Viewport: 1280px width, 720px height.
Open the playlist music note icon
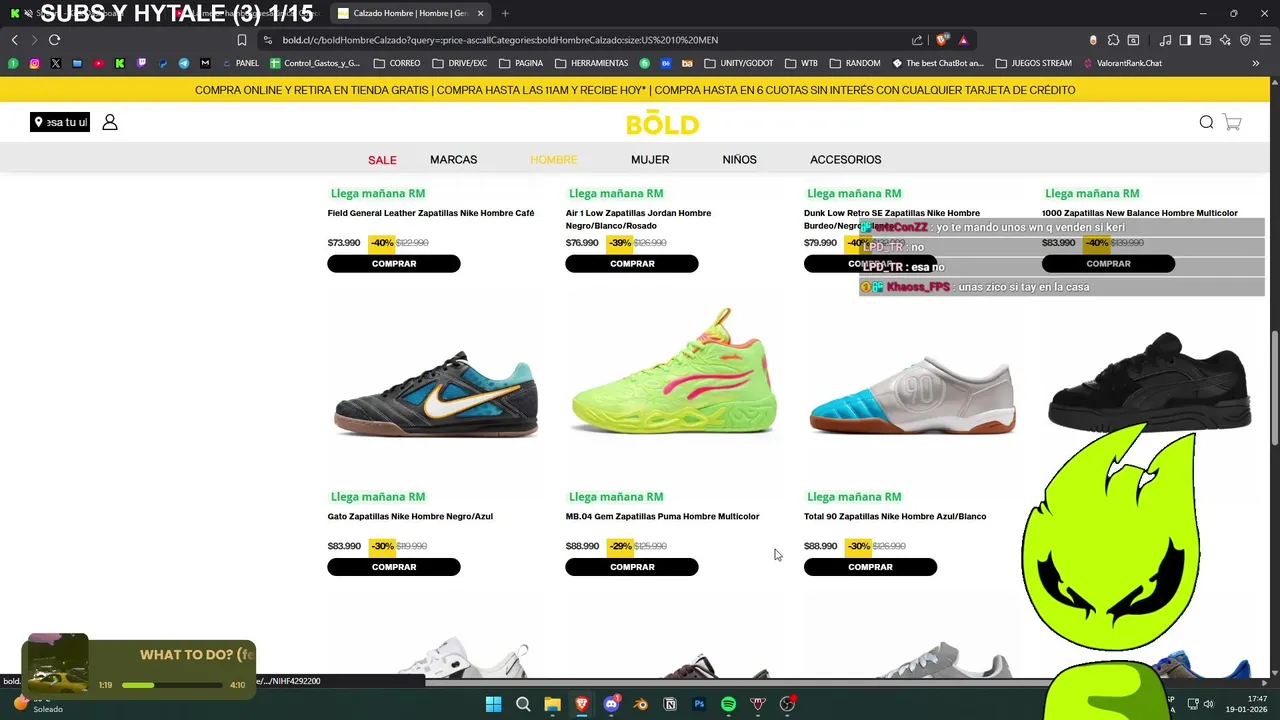(x=1166, y=40)
